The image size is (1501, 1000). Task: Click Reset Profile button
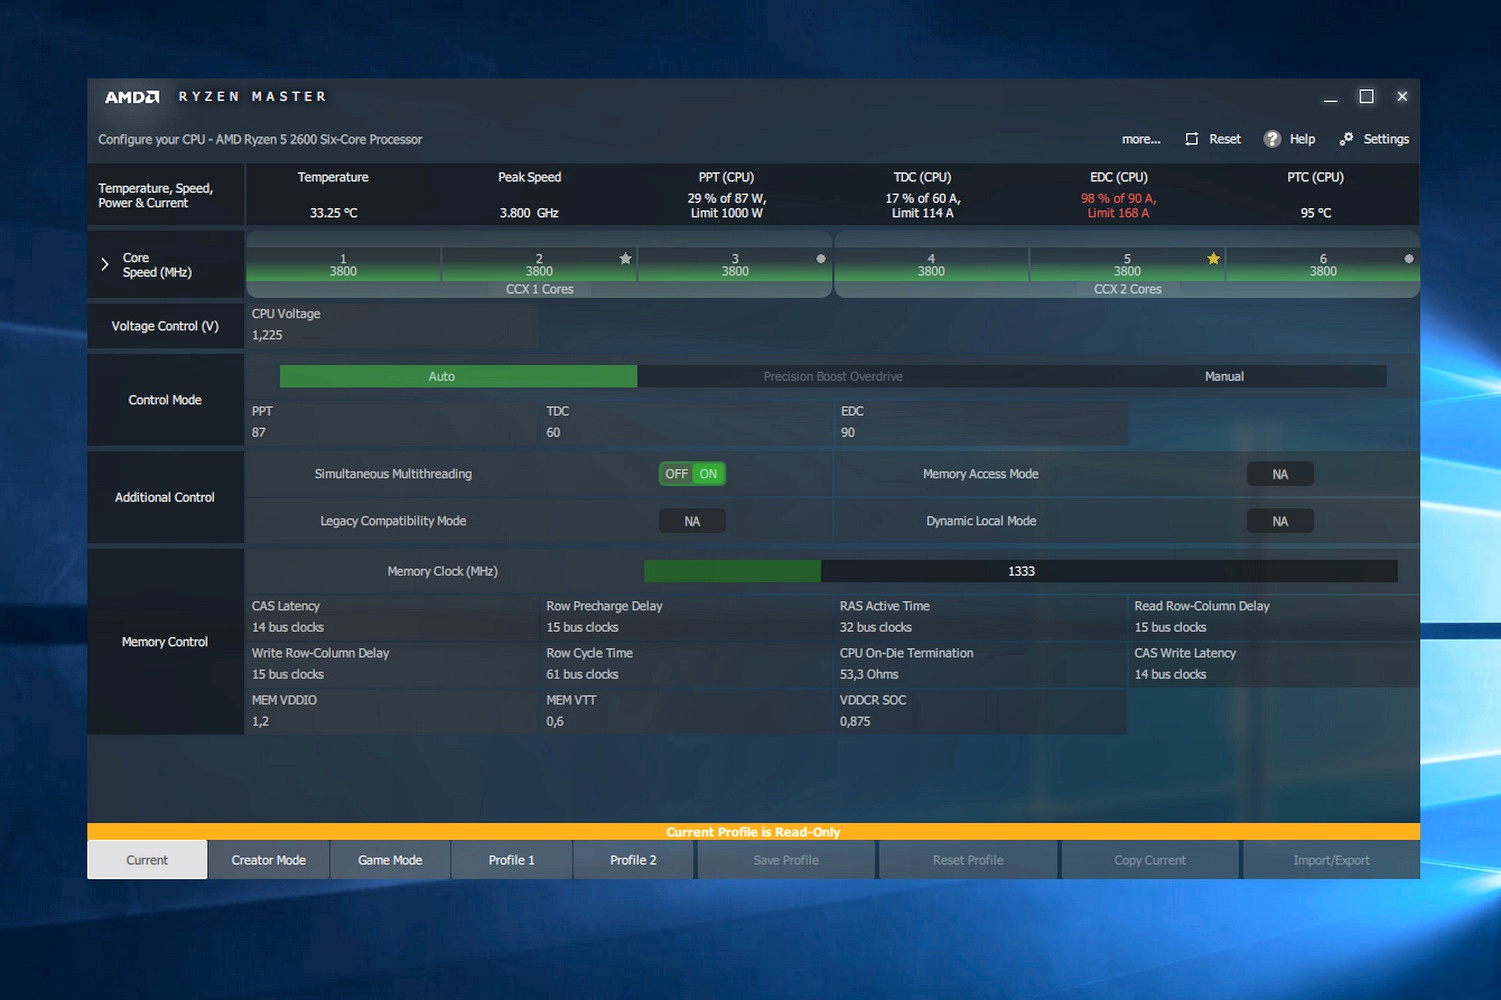[x=968, y=860]
